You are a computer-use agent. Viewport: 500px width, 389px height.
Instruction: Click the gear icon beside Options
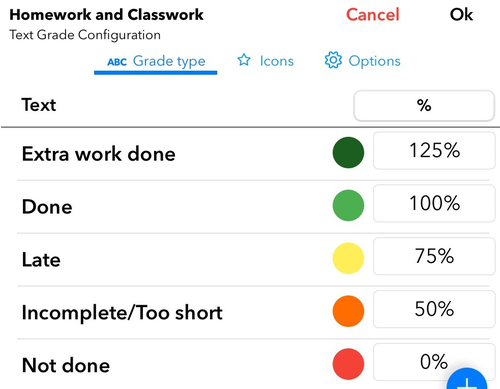333,60
